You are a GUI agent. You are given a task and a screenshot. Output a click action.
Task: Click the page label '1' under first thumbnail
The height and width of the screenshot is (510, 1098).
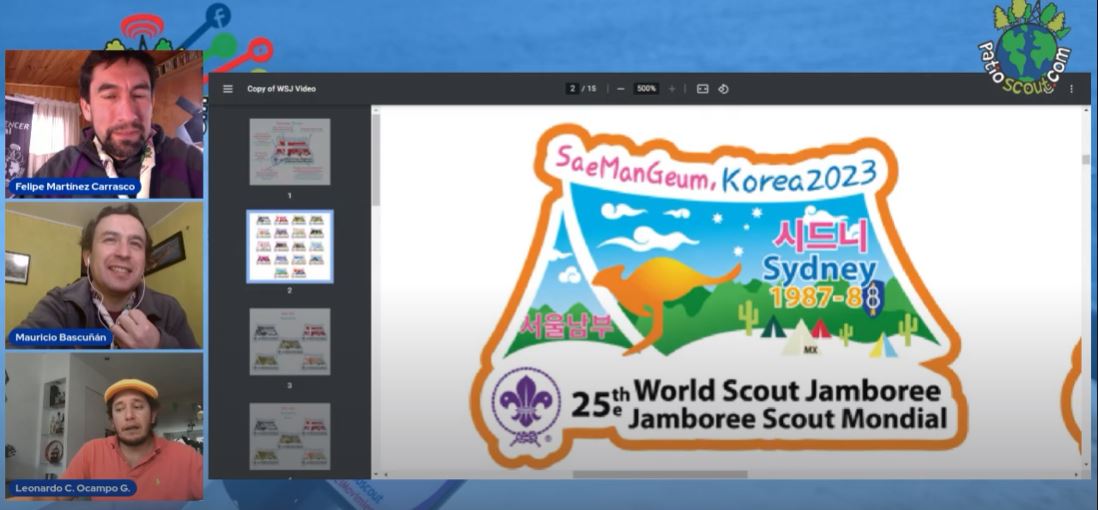pos(290,195)
